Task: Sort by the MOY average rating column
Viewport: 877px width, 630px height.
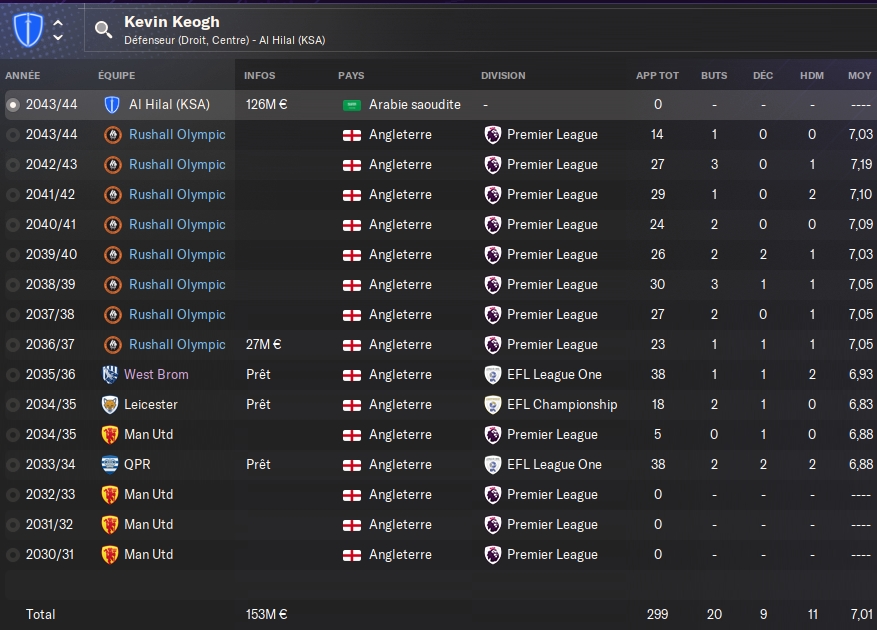Action: pyautogui.click(x=859, y=75)
